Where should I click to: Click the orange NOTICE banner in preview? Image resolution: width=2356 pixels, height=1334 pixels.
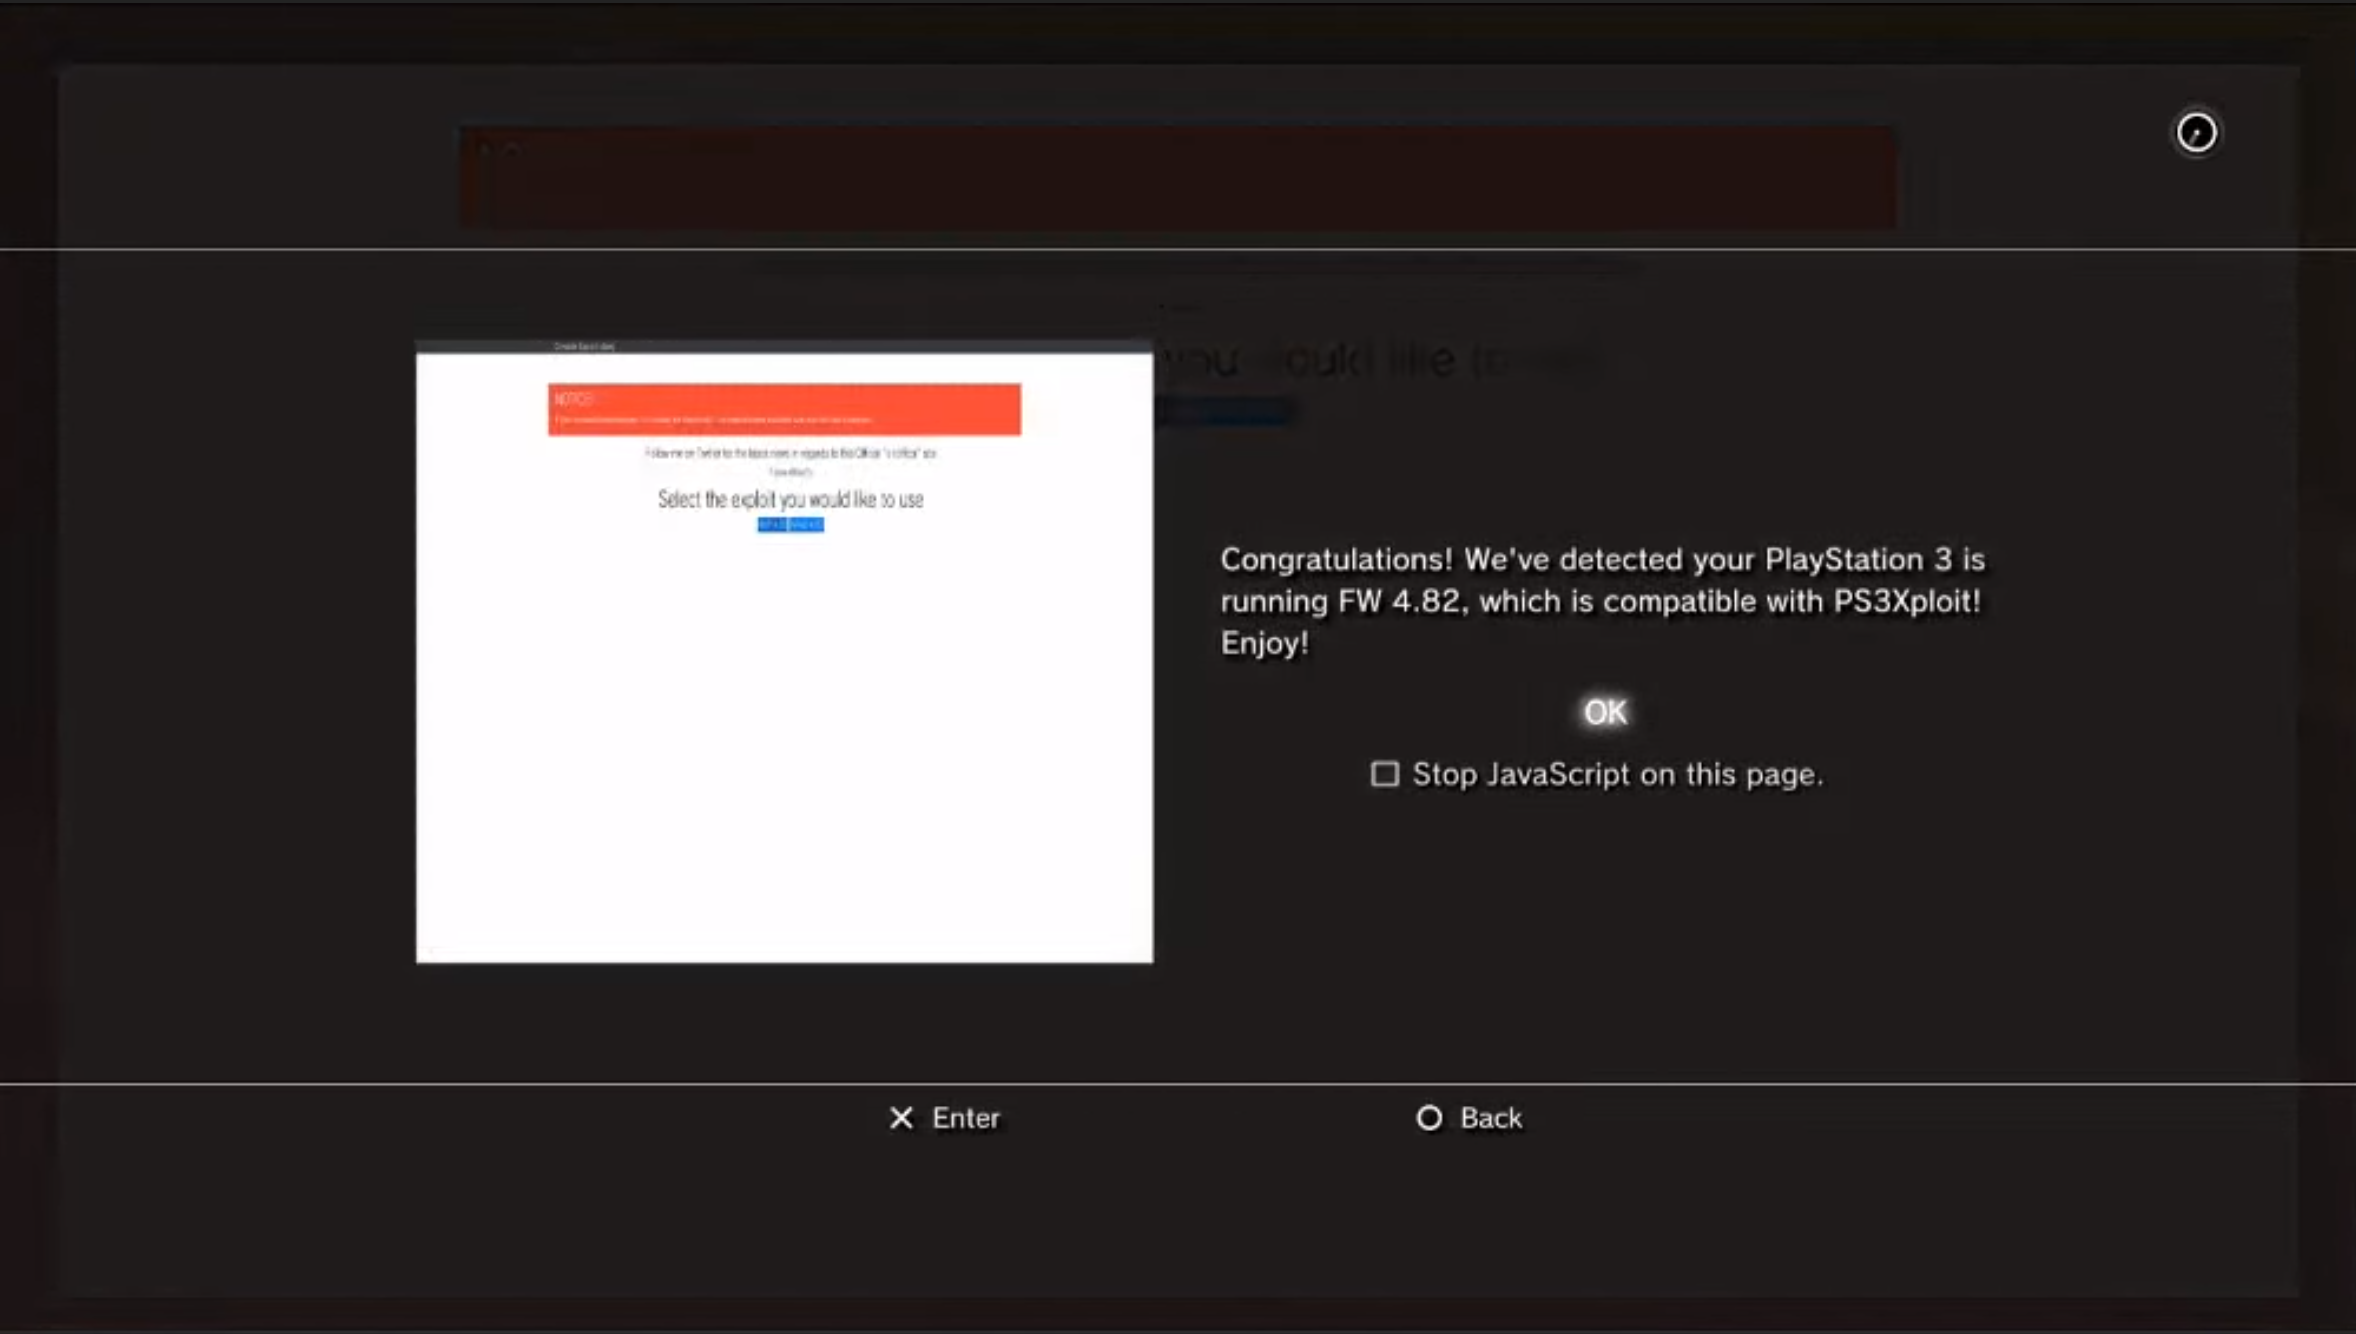coord(784,409)
